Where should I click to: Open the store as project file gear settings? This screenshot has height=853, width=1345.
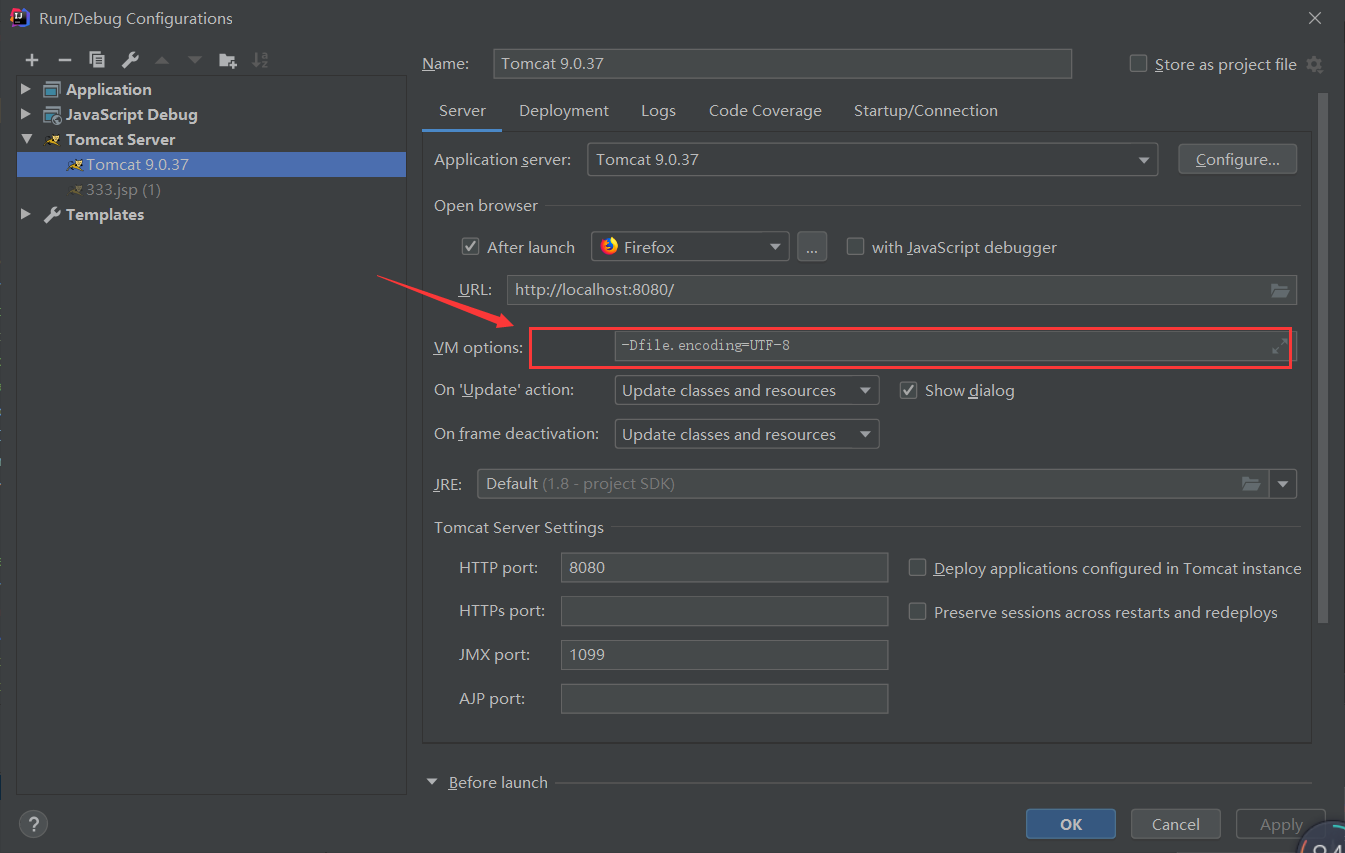point(1314,64)
